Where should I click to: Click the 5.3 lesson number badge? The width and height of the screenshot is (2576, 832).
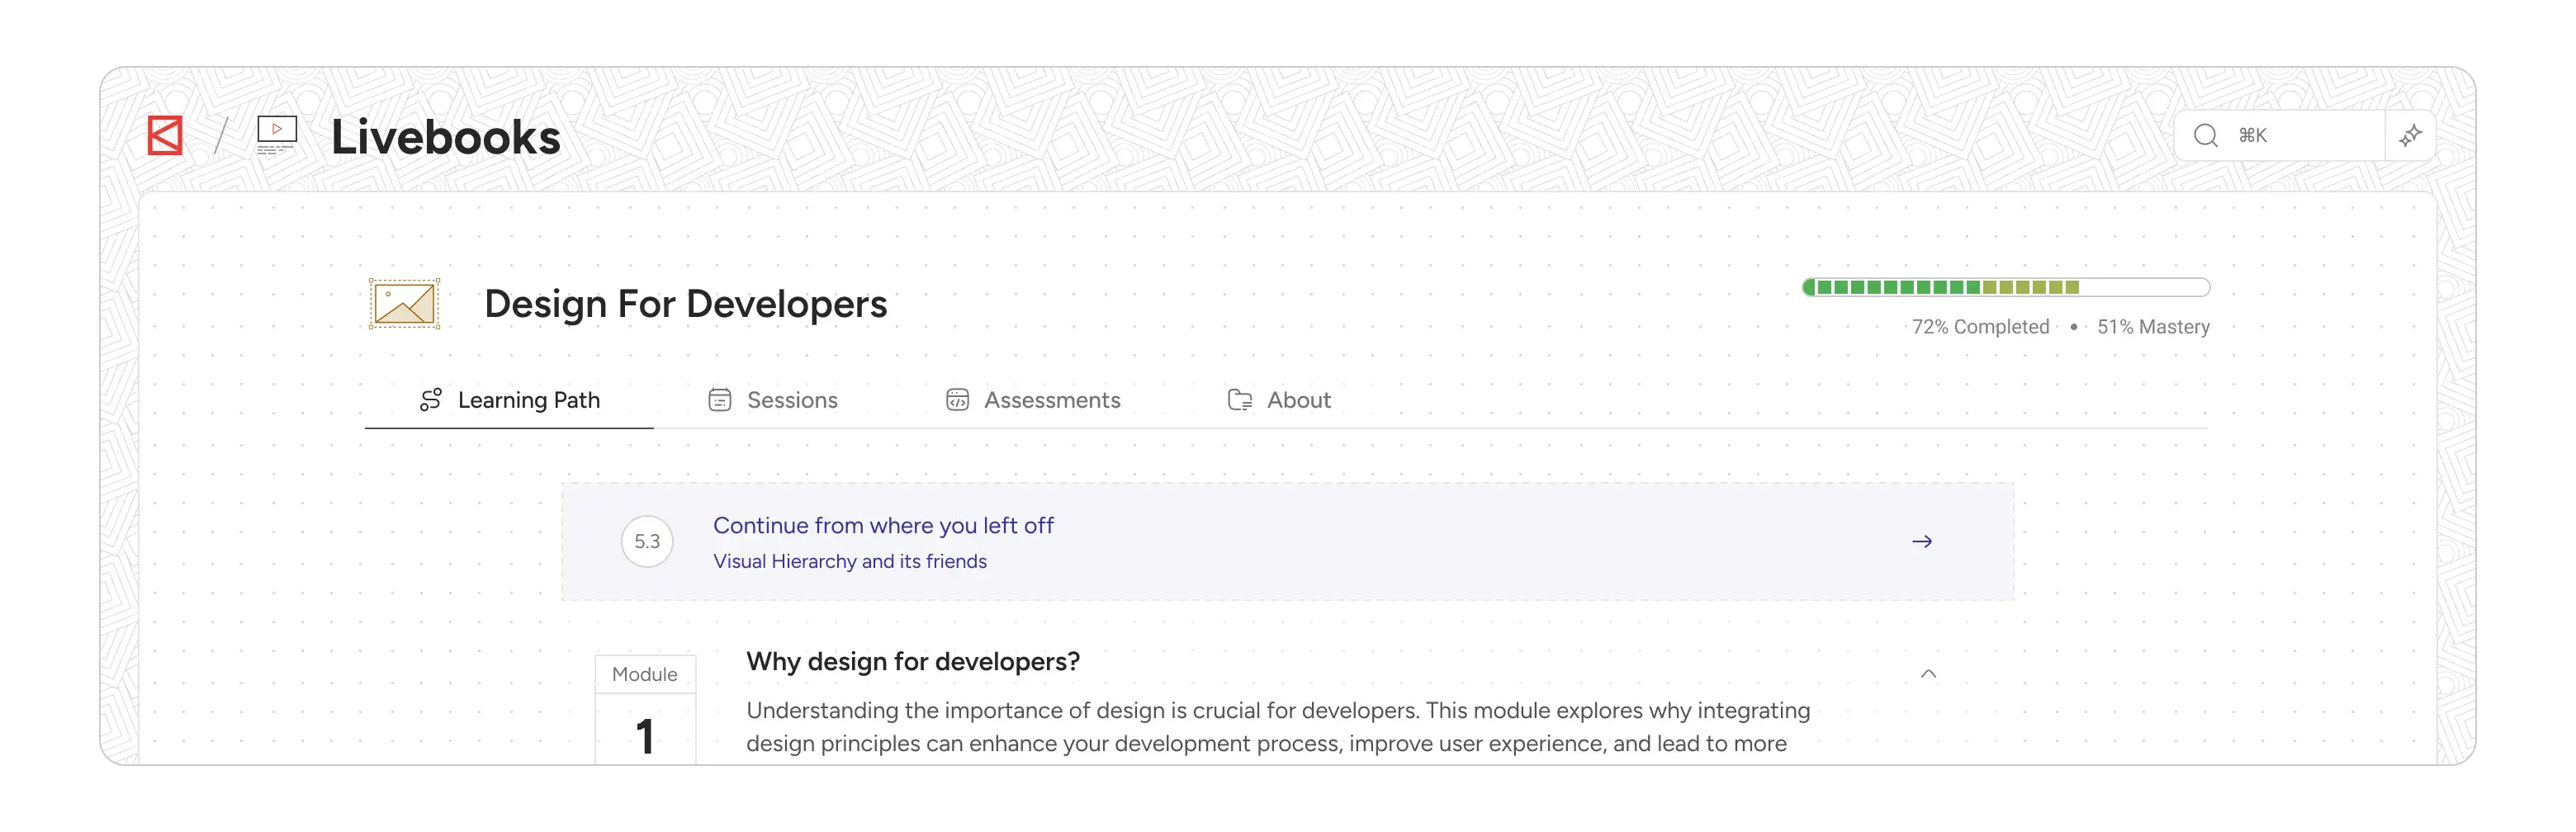pos(647,542)
